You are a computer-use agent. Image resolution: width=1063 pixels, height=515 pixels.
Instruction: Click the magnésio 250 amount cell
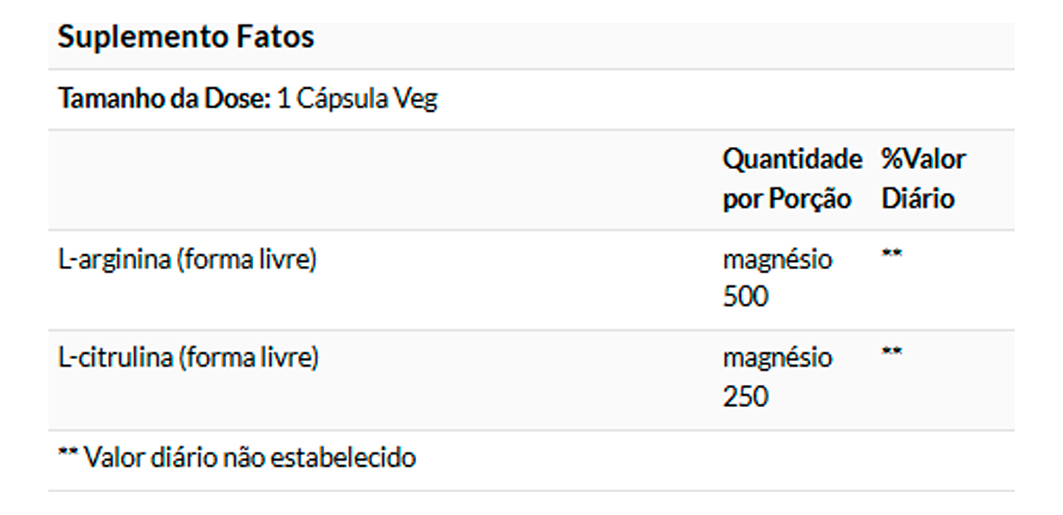click(777, 377)
